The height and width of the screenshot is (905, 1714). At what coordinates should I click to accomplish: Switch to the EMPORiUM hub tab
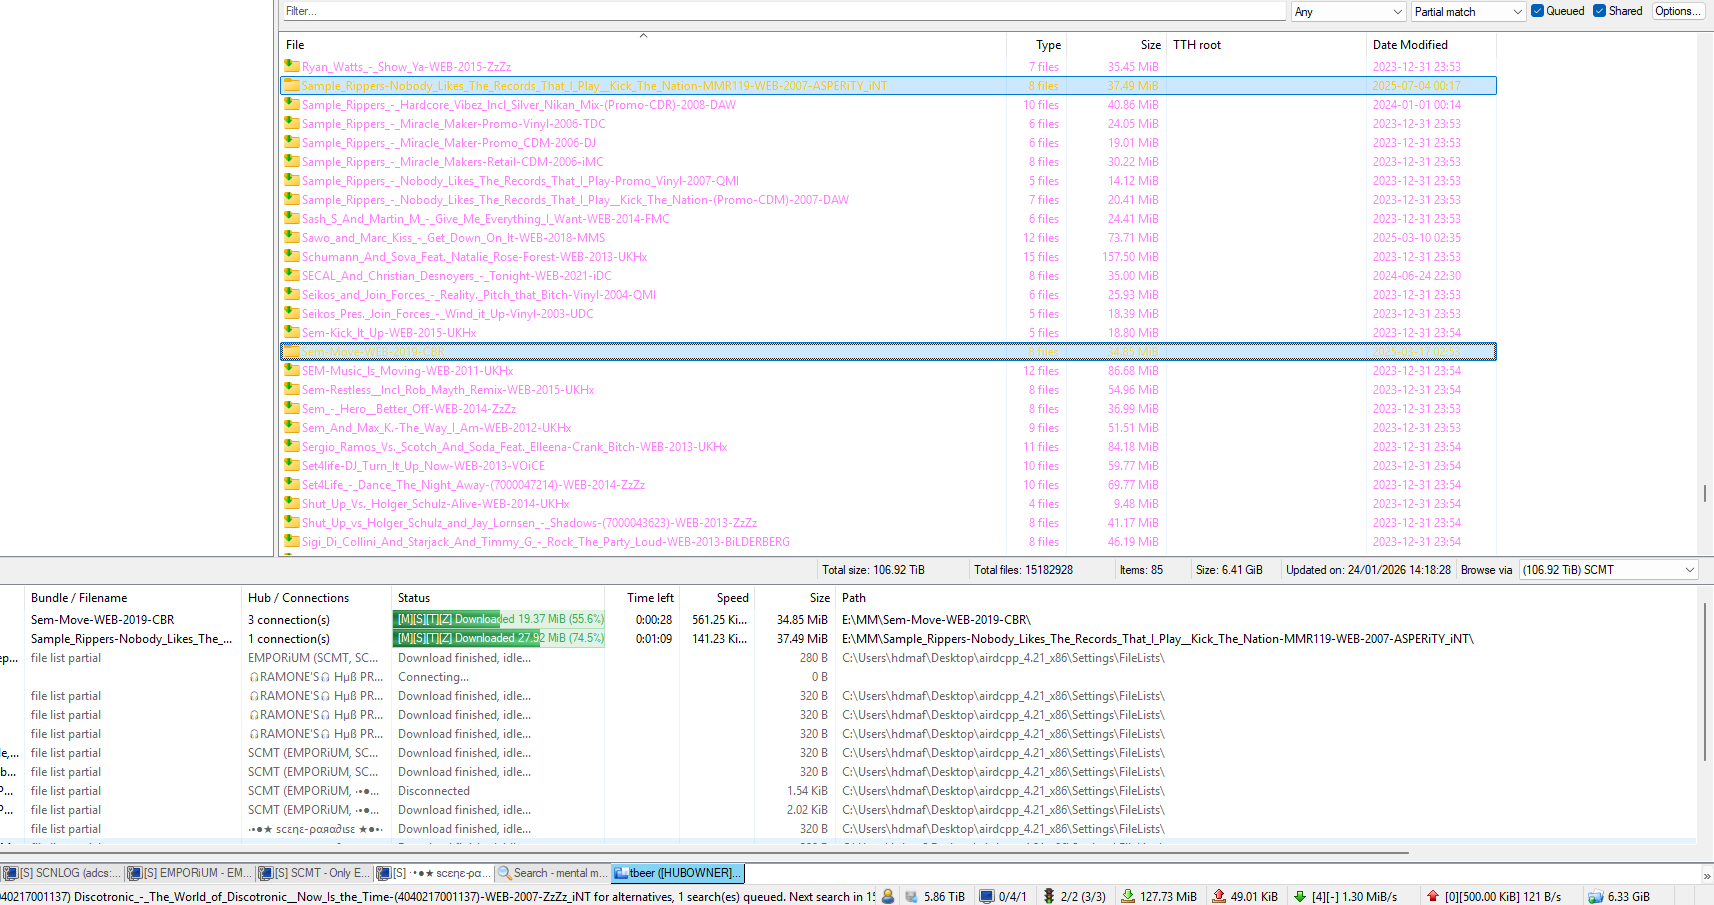[191, 873]
